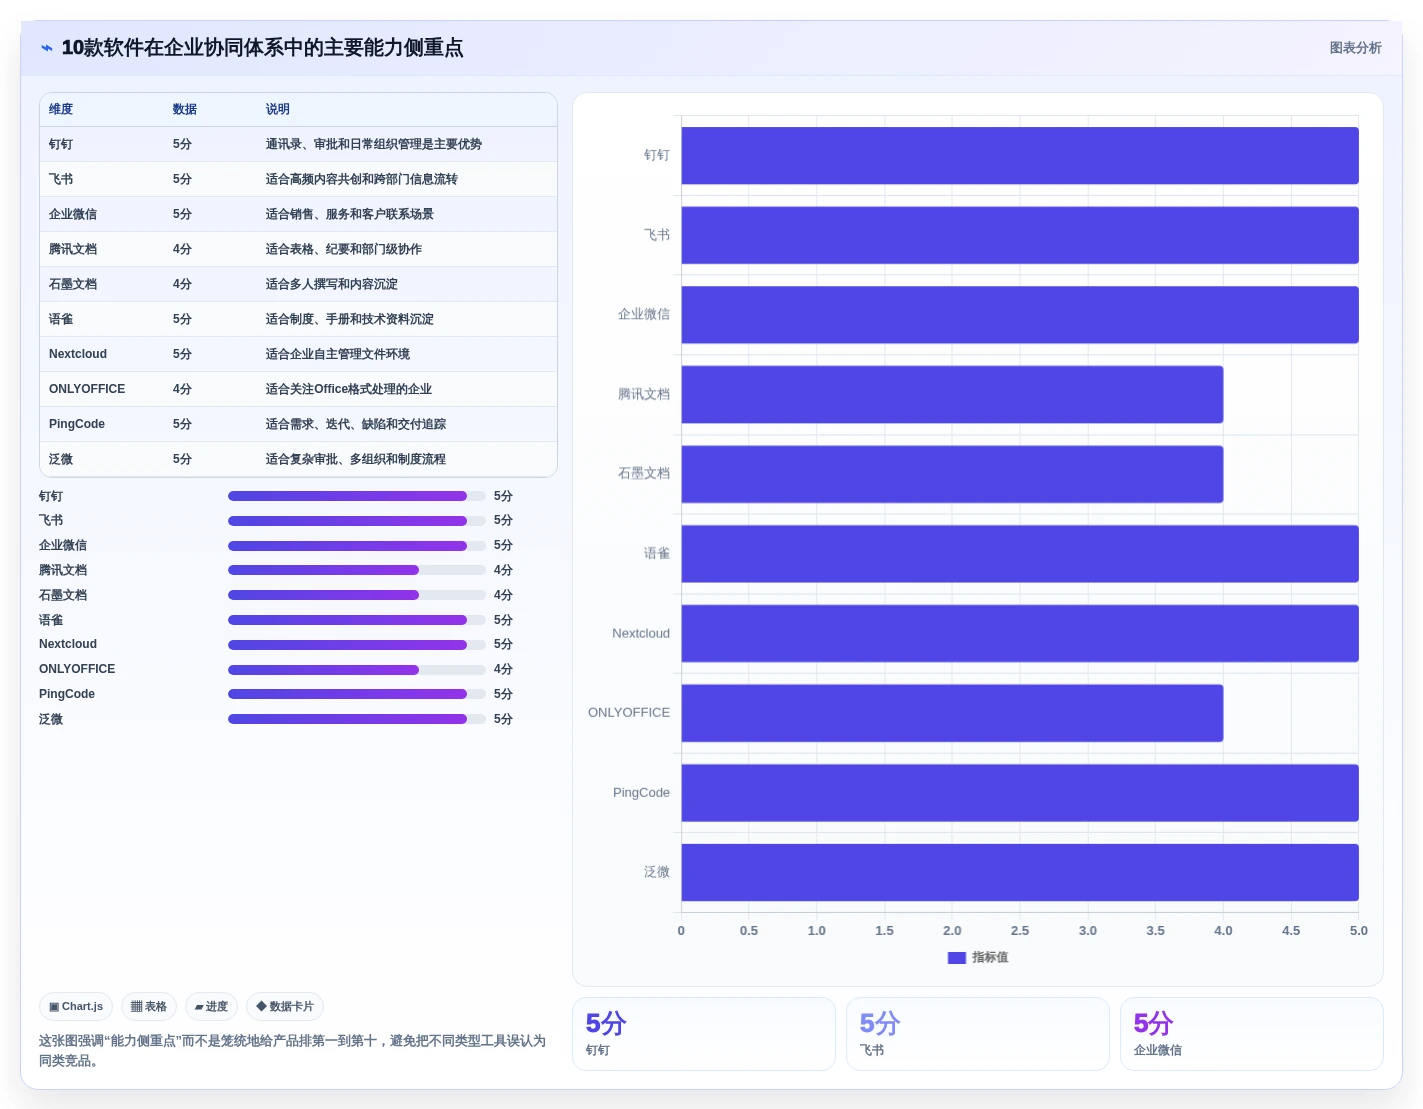Open the 企业微信 5分 data card
Viewport: 1423px width, 1109px height.
pos(1252,1034)
